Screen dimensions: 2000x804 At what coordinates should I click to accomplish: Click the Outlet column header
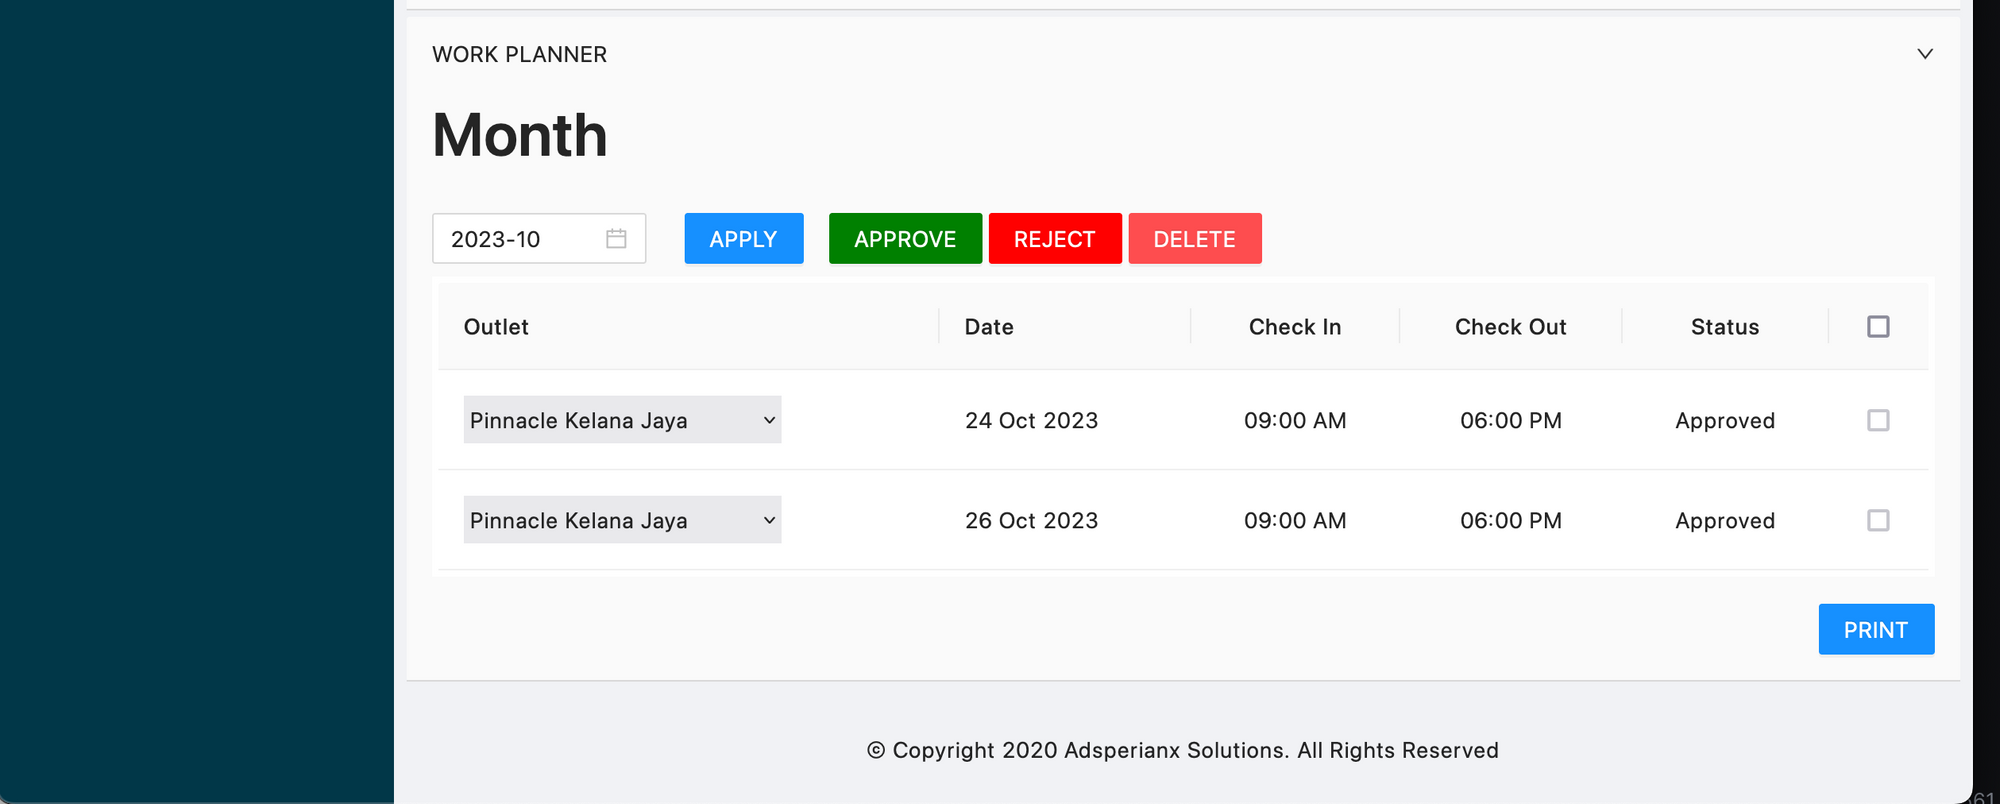point(496,327)
